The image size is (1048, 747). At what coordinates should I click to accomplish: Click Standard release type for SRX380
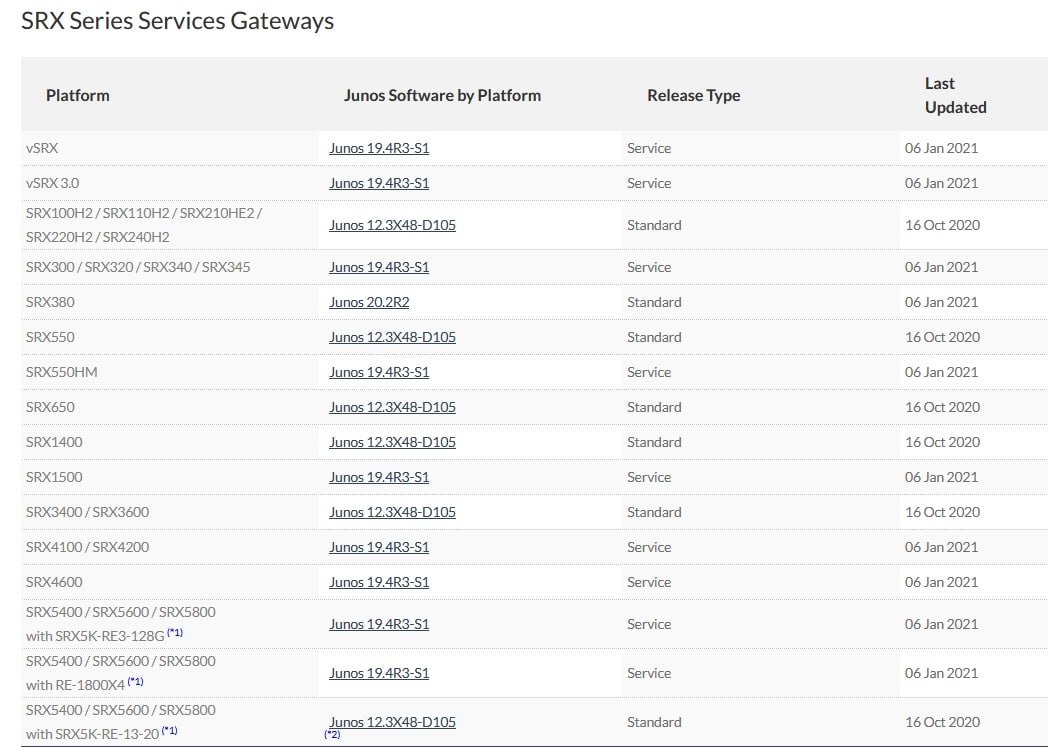click(x=654, y=302)
